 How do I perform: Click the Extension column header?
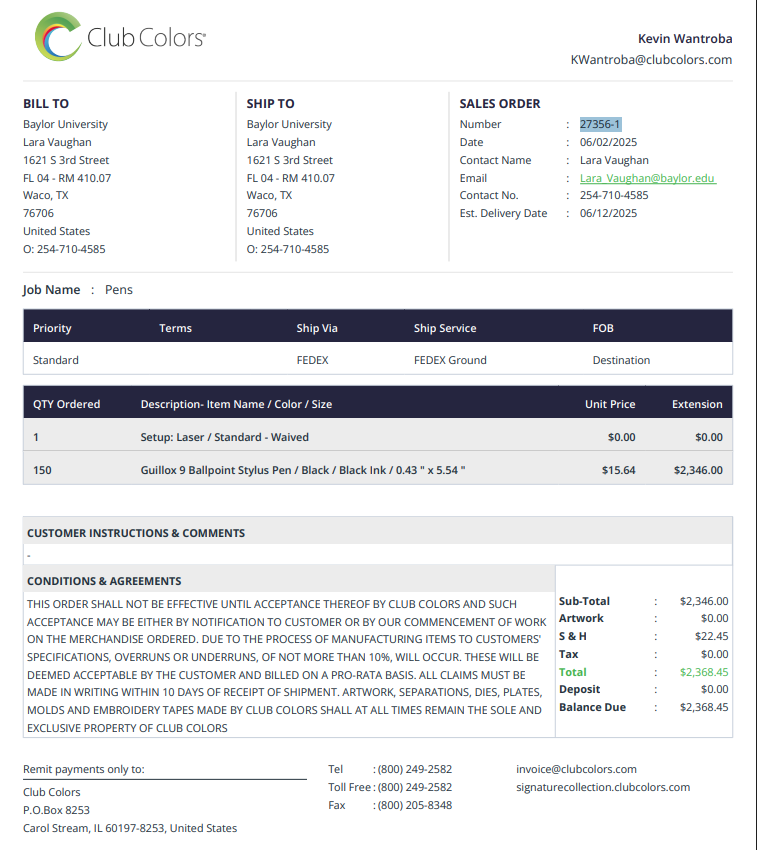[x=697, y=404]
